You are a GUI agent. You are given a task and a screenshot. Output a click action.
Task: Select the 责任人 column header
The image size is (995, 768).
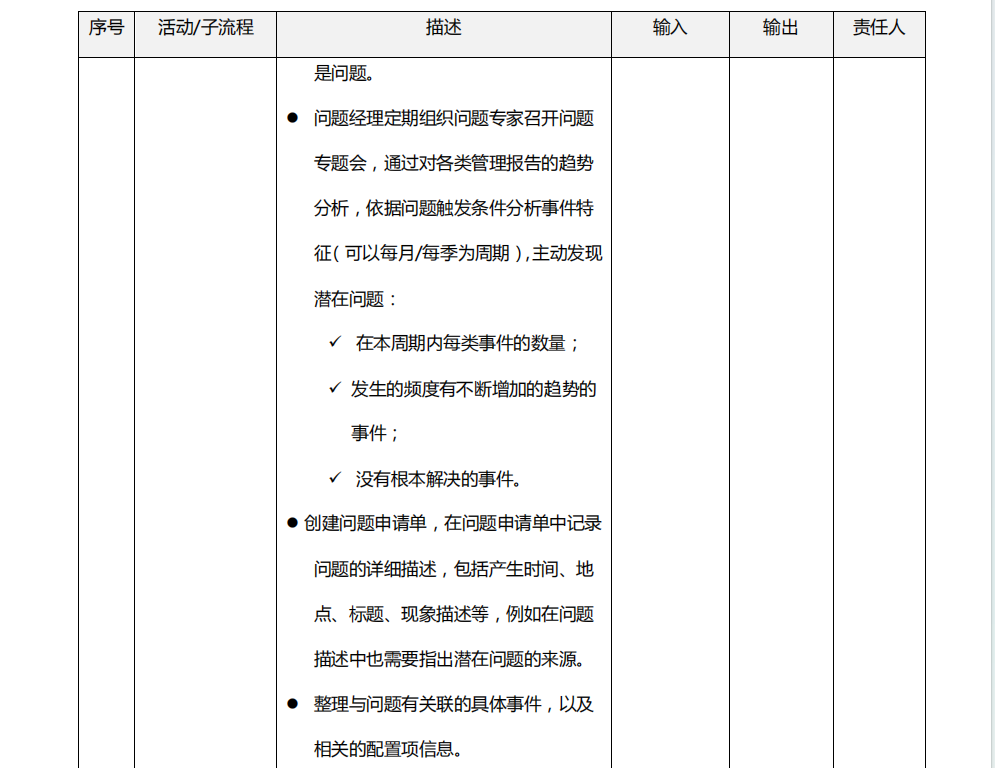coord(879,28)
